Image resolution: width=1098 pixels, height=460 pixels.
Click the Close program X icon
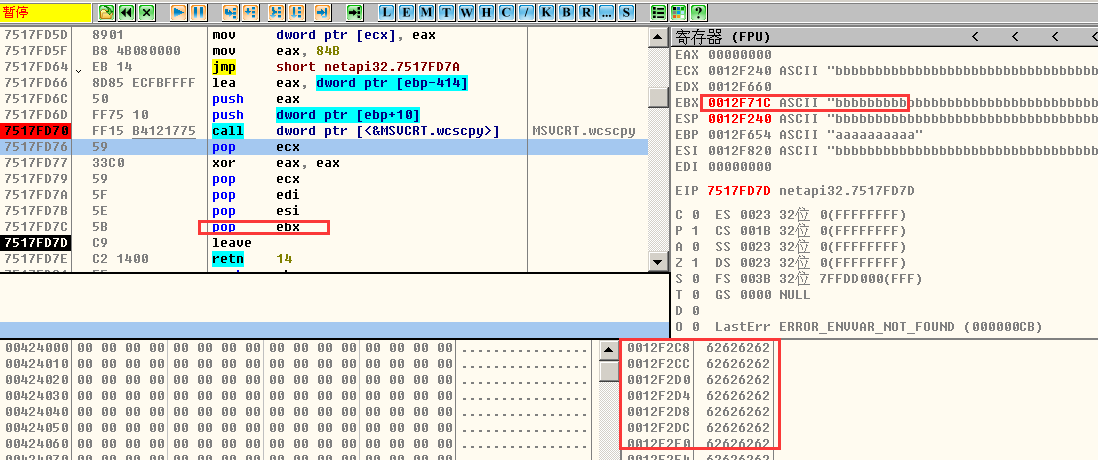[x=147, y=13]
